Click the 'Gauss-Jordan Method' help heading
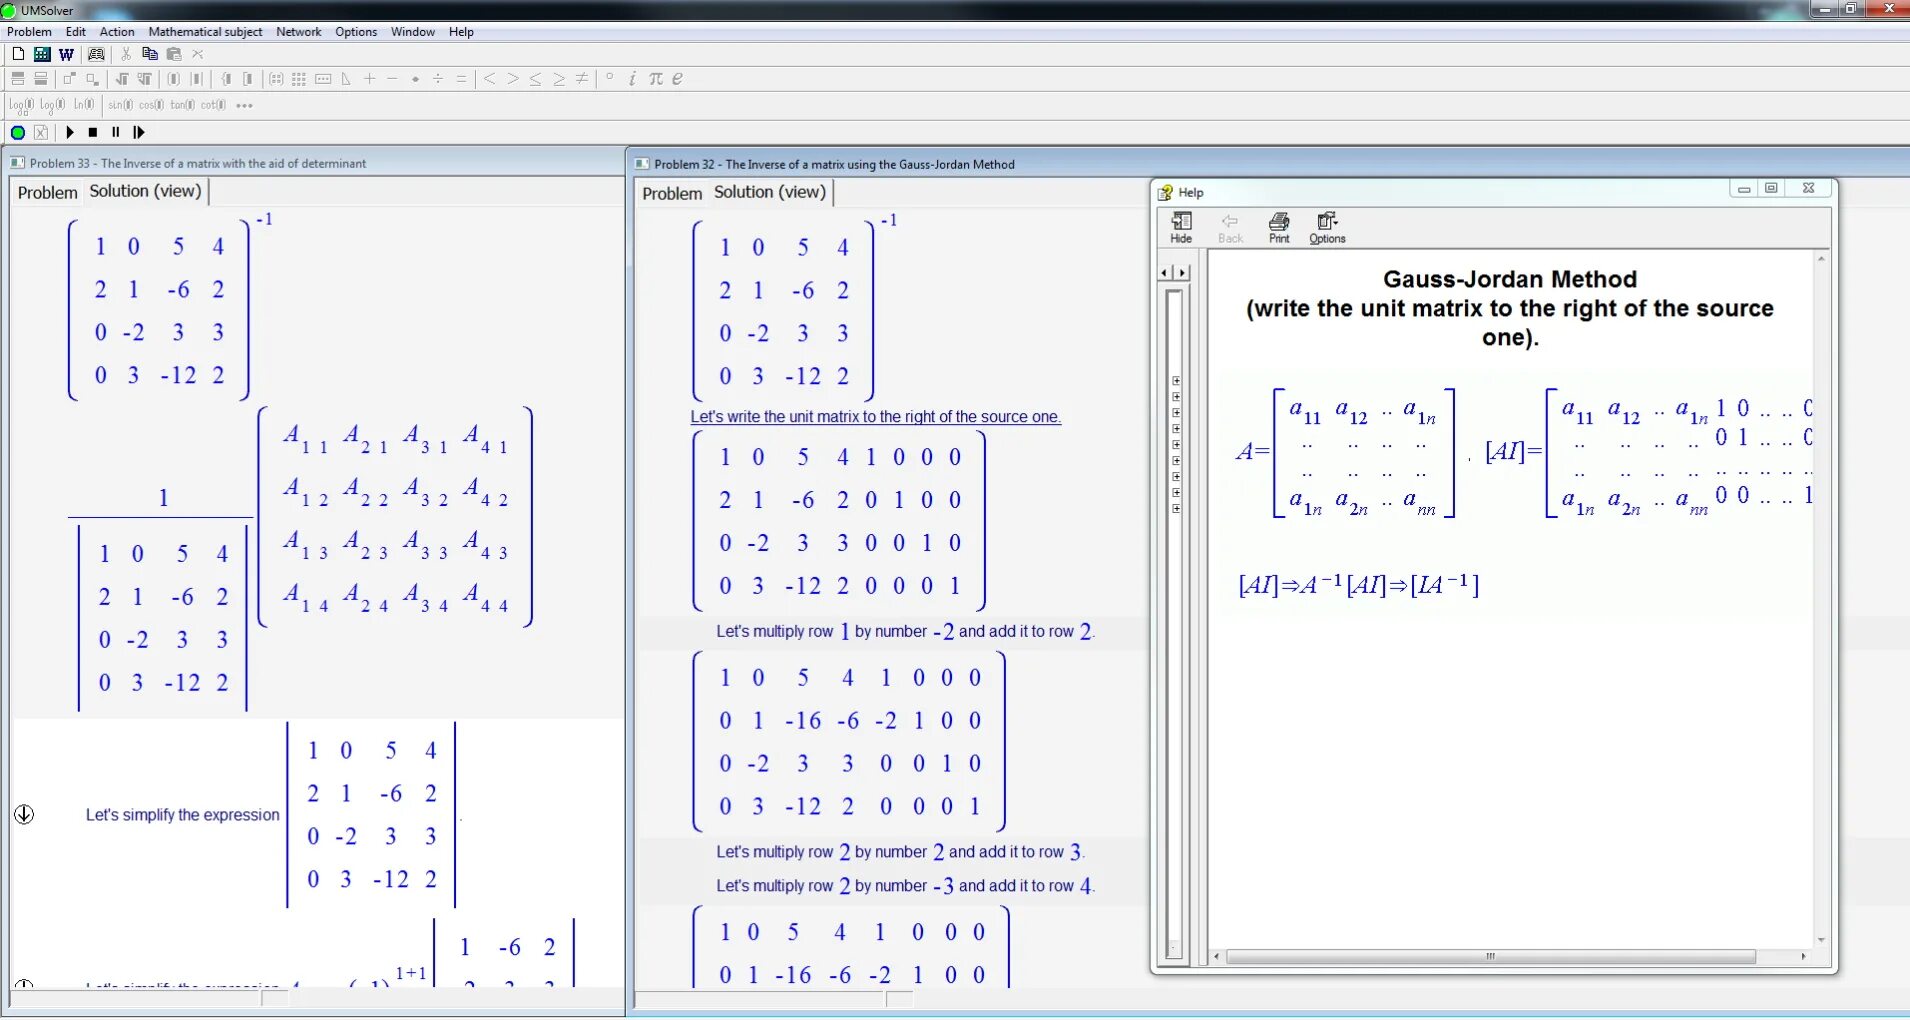 tap(1510, 279)
